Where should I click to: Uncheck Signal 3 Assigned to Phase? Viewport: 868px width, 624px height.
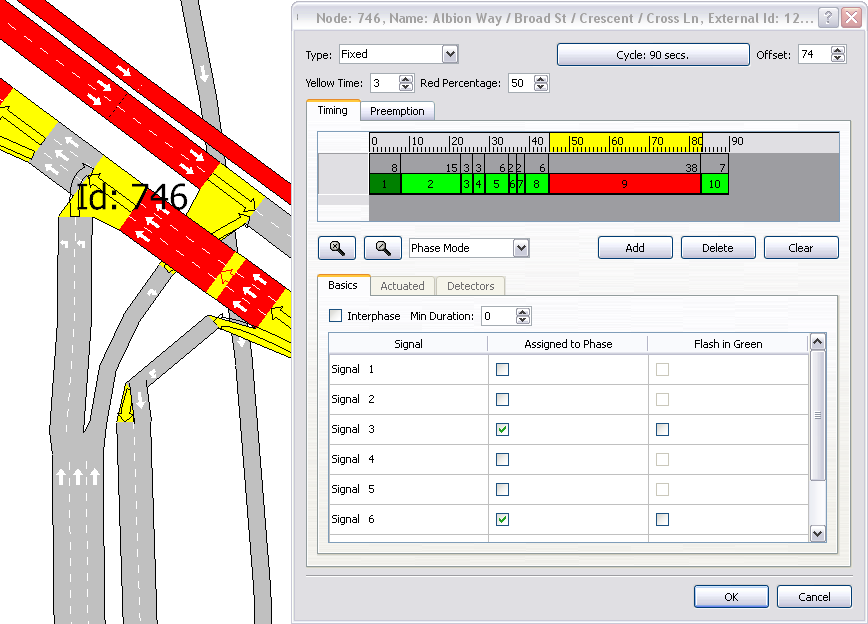pyautogui.click(x=501, y=429)
